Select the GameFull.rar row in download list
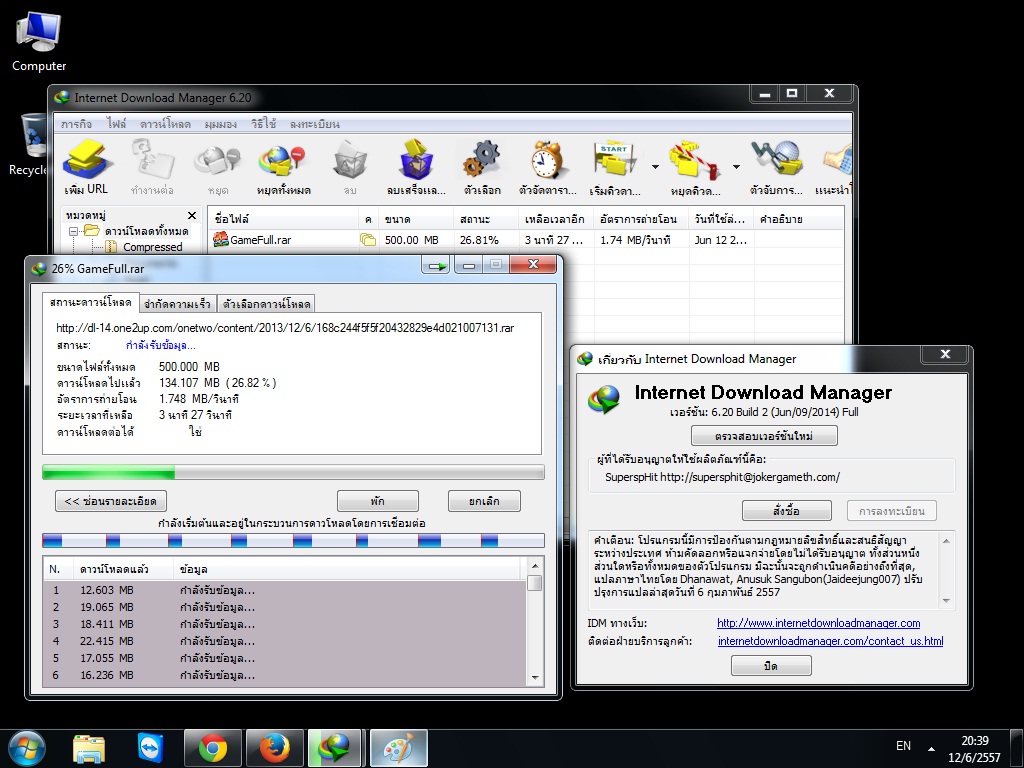The height and width of the screenshot is (768, 1024). 526,240
